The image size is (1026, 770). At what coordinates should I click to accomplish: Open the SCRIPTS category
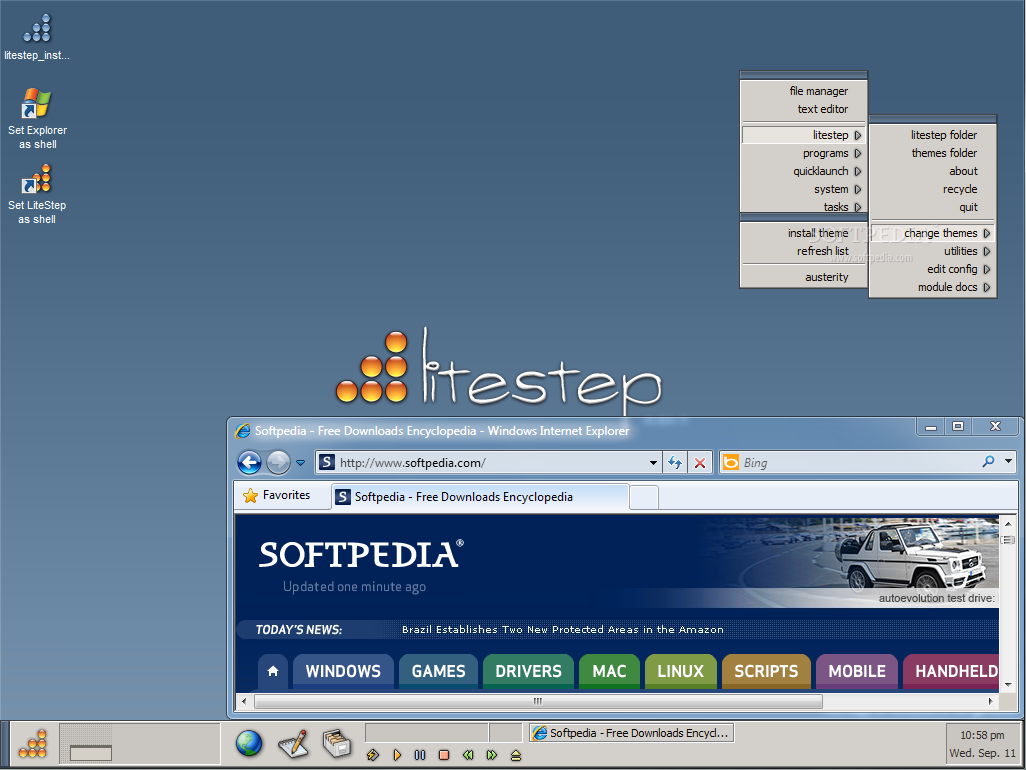pyautogui.click(x=766, y=671)
